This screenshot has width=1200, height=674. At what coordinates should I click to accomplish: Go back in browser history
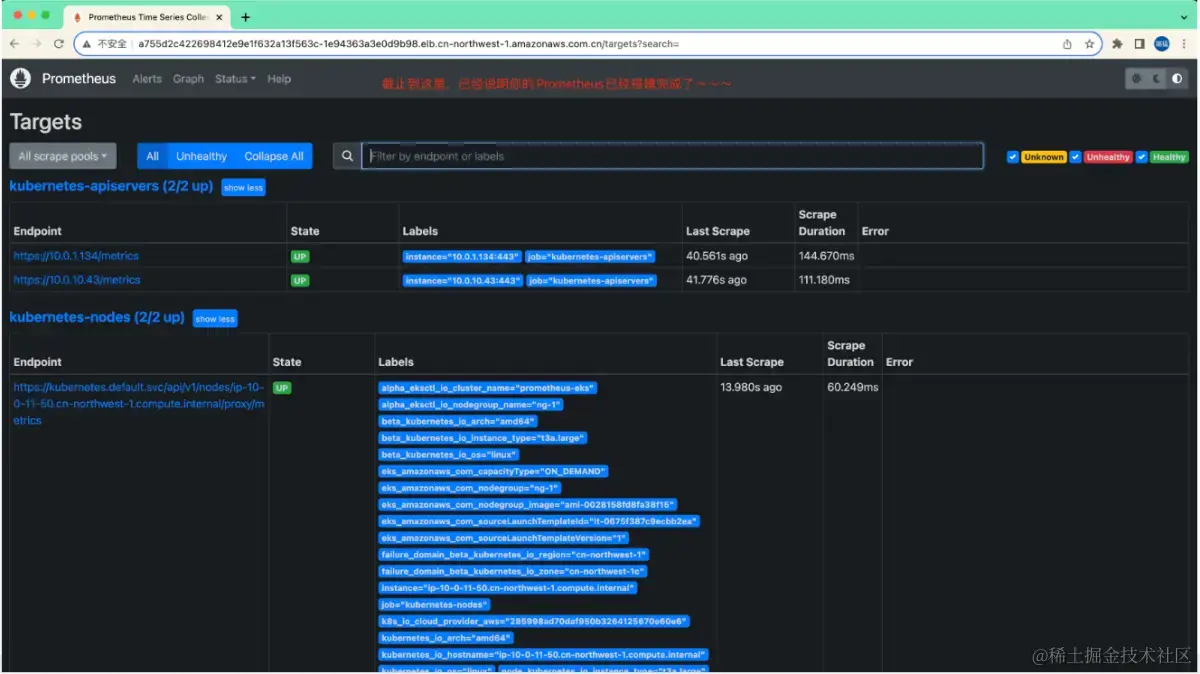[x=14, y=44]
